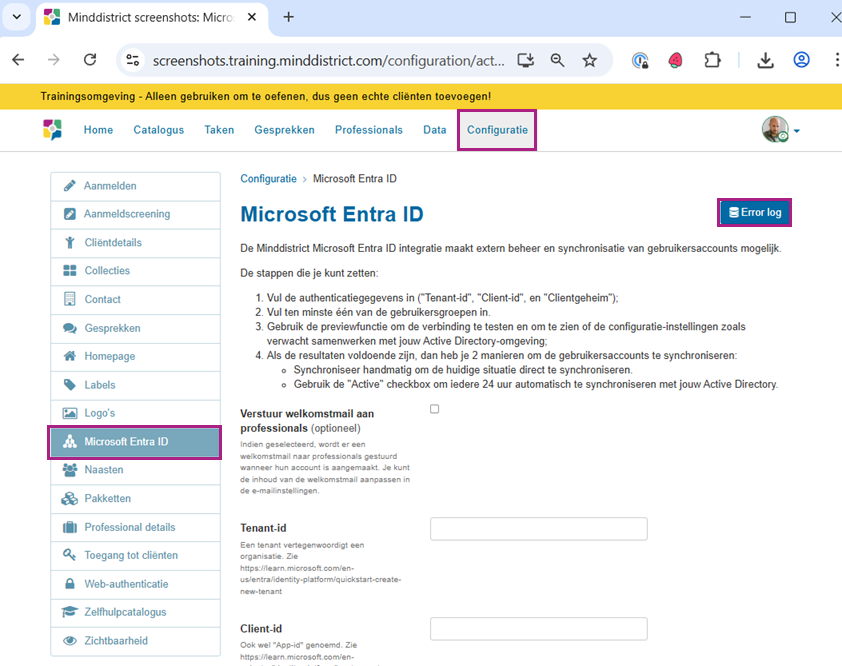The height and width of the screenshot is (666, 842).
Task: Click the Cliëntdetails person icon
Action: [70, 242]
